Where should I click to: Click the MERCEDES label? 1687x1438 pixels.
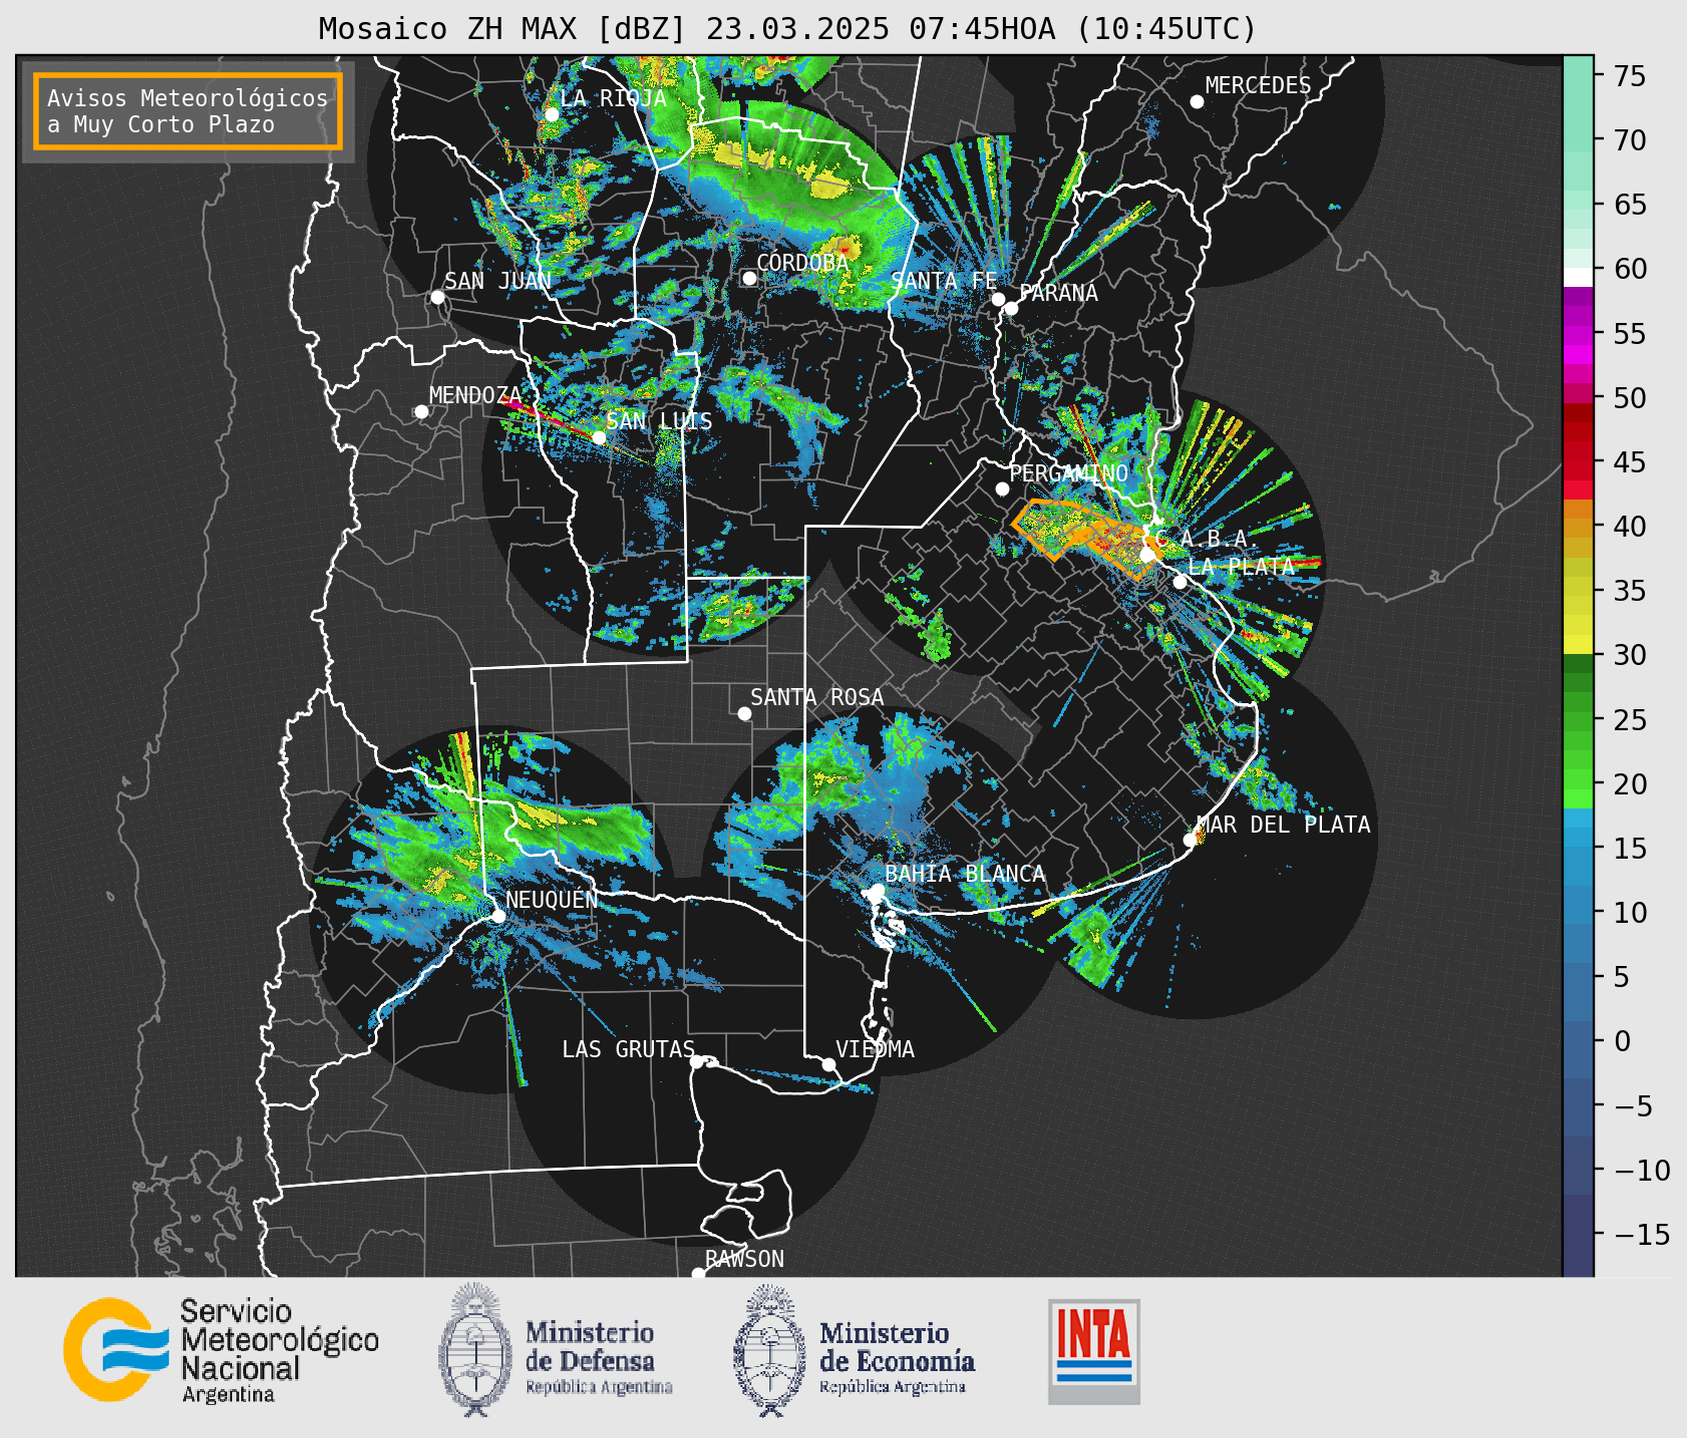pos(1258,86)
